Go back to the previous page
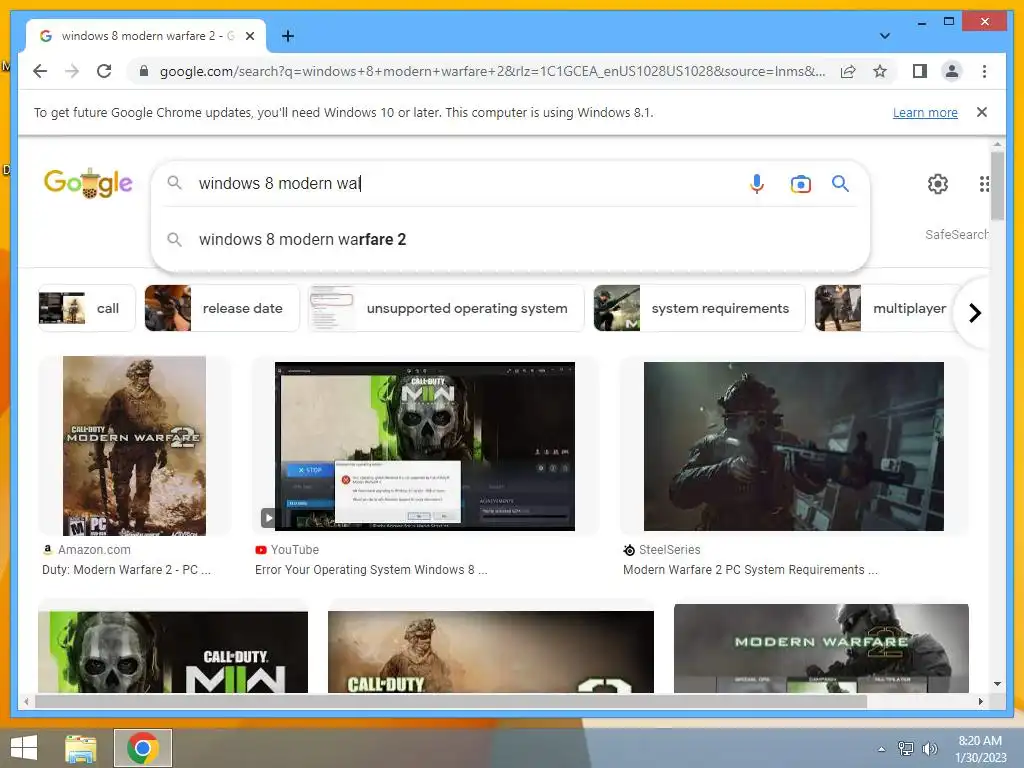This screenshot has width=1024, height=768. coord(40,71)
